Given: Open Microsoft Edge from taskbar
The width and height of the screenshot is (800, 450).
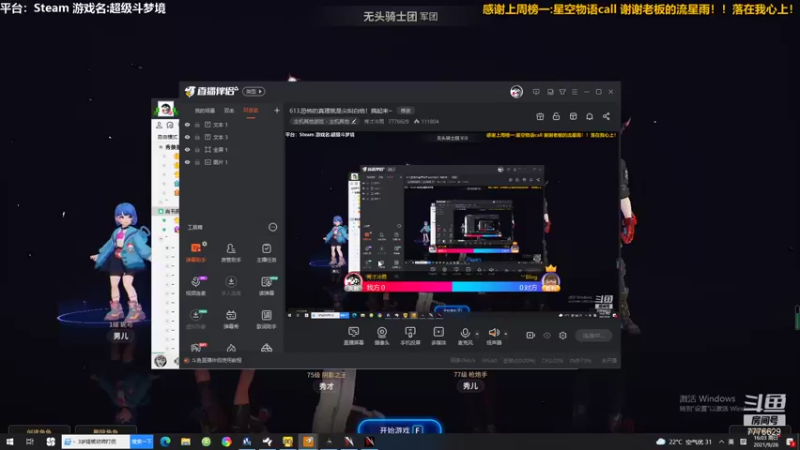Looking at the screenshot, I should coord(165,442).
